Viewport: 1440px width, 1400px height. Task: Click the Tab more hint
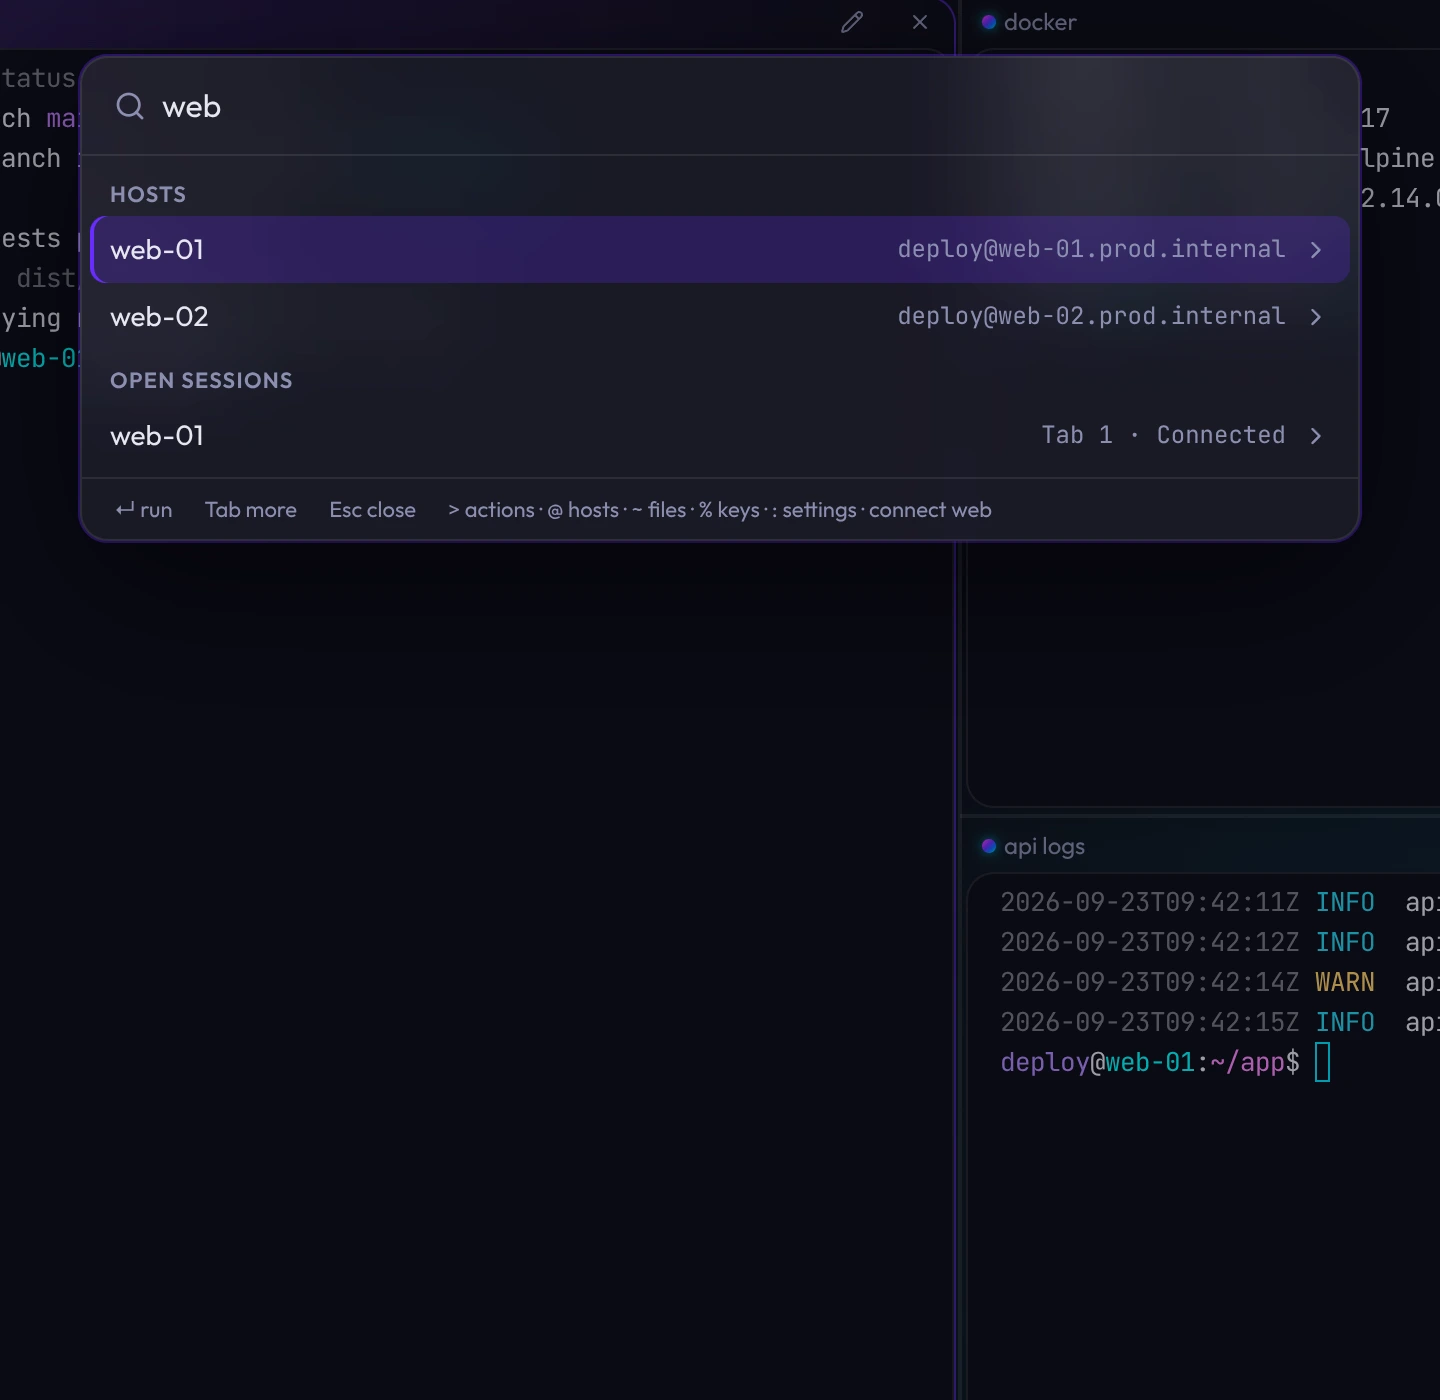(x=251, y=510)
